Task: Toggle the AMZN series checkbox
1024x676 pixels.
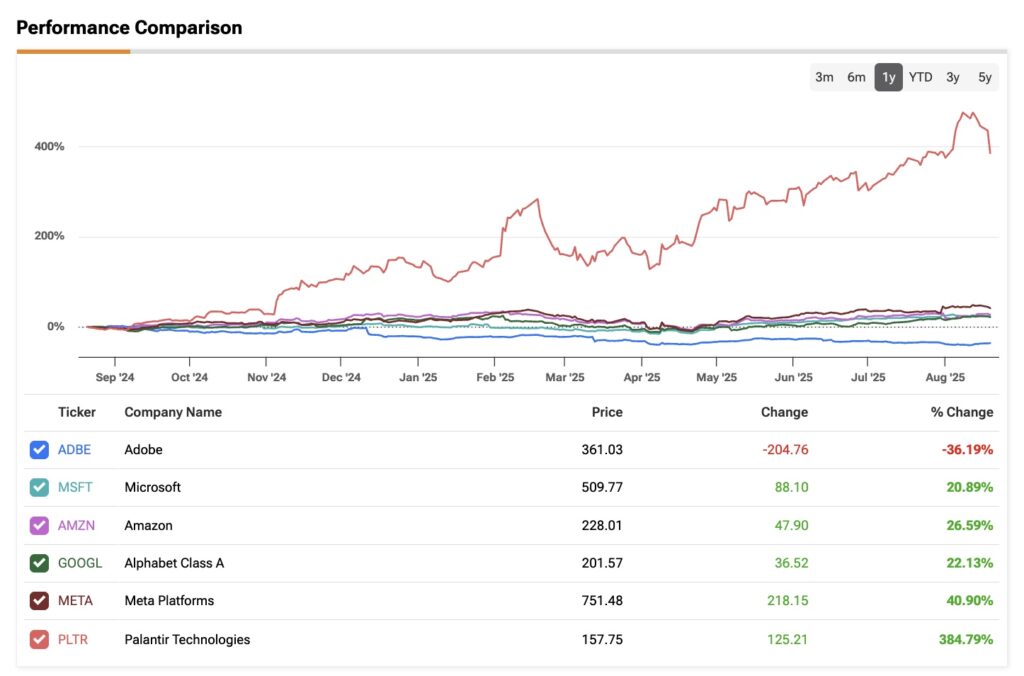Action: (39, 525)
